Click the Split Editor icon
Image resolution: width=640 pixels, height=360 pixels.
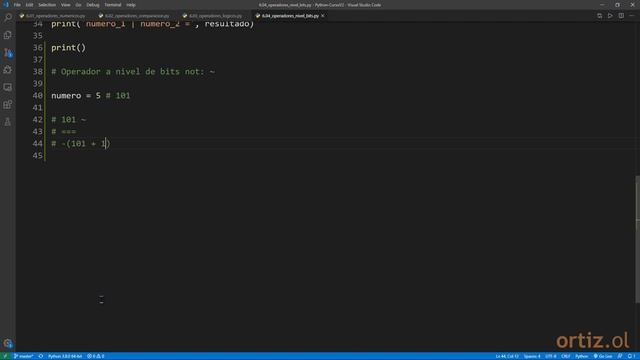[x=621, y=16]
